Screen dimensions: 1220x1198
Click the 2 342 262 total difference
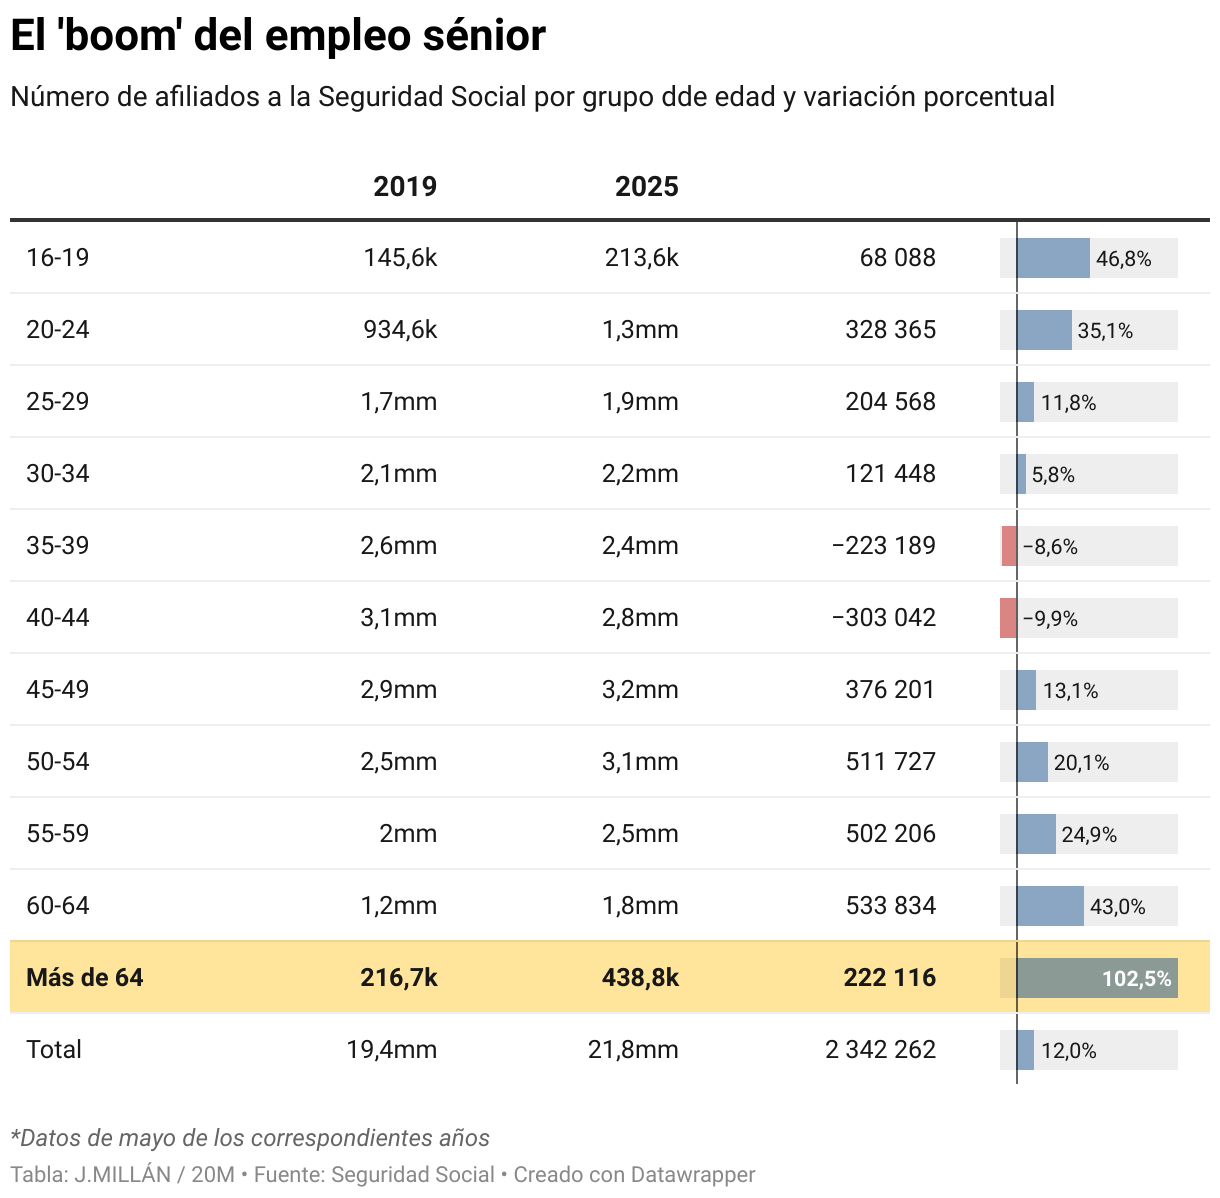click(x=880, y=1049)
